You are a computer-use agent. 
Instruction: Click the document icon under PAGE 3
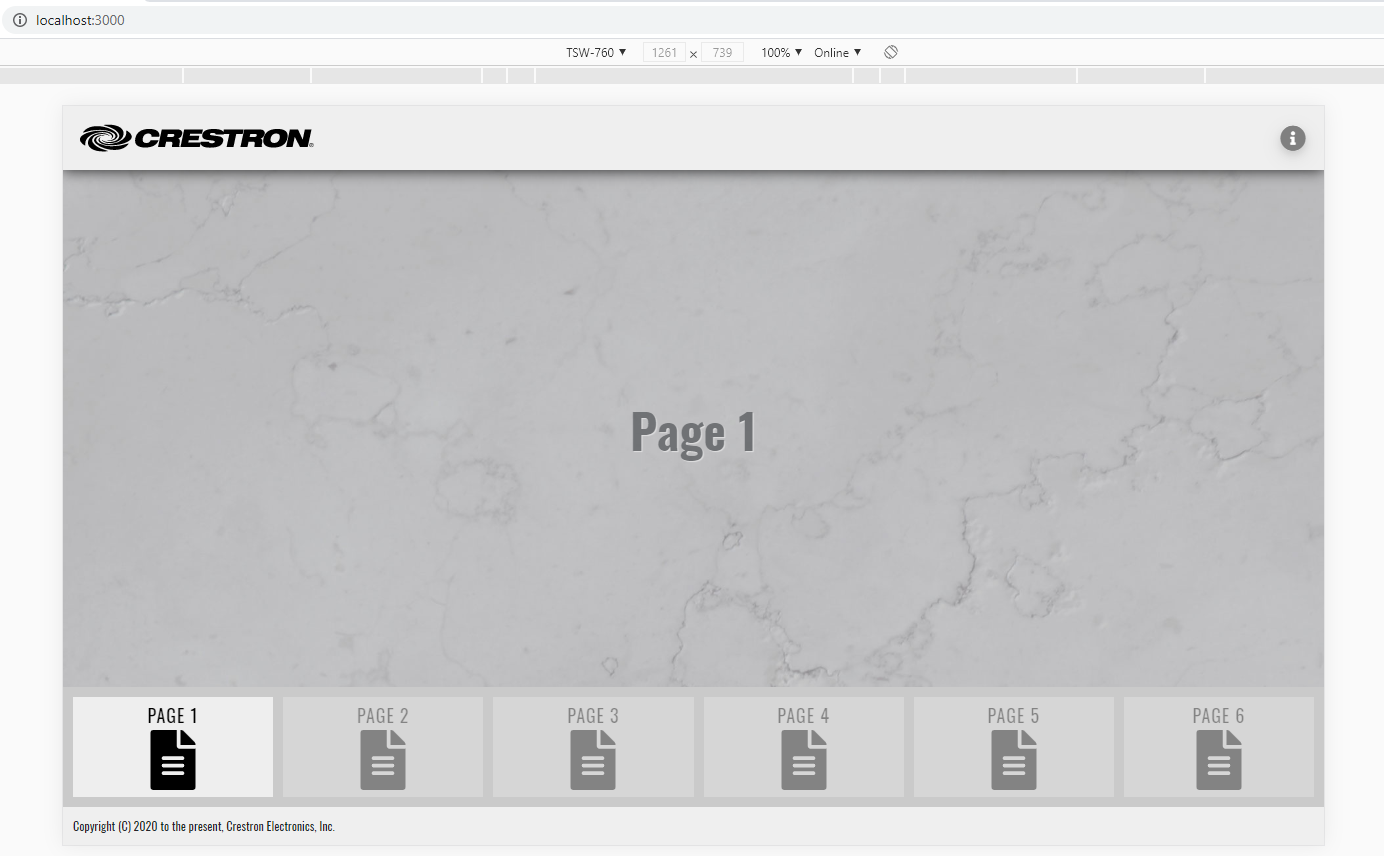coord(593,760)
